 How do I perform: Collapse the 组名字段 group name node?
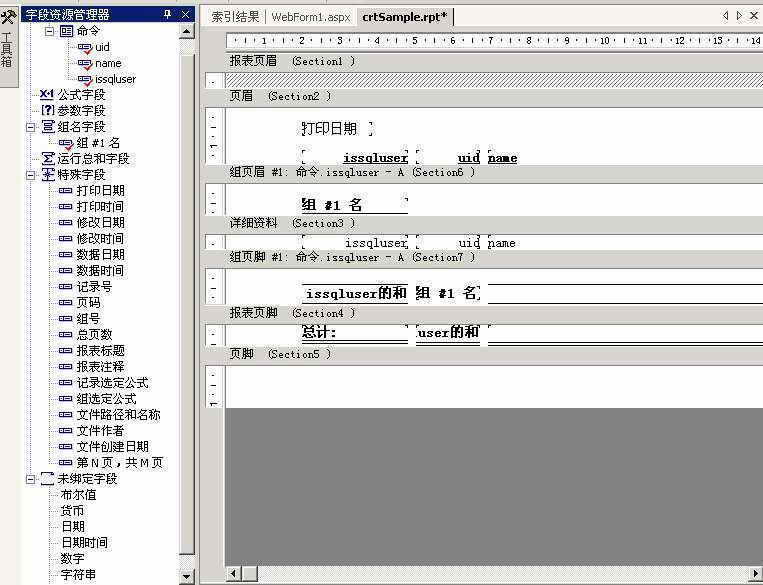pyautogui.click(x=31, y=127)
